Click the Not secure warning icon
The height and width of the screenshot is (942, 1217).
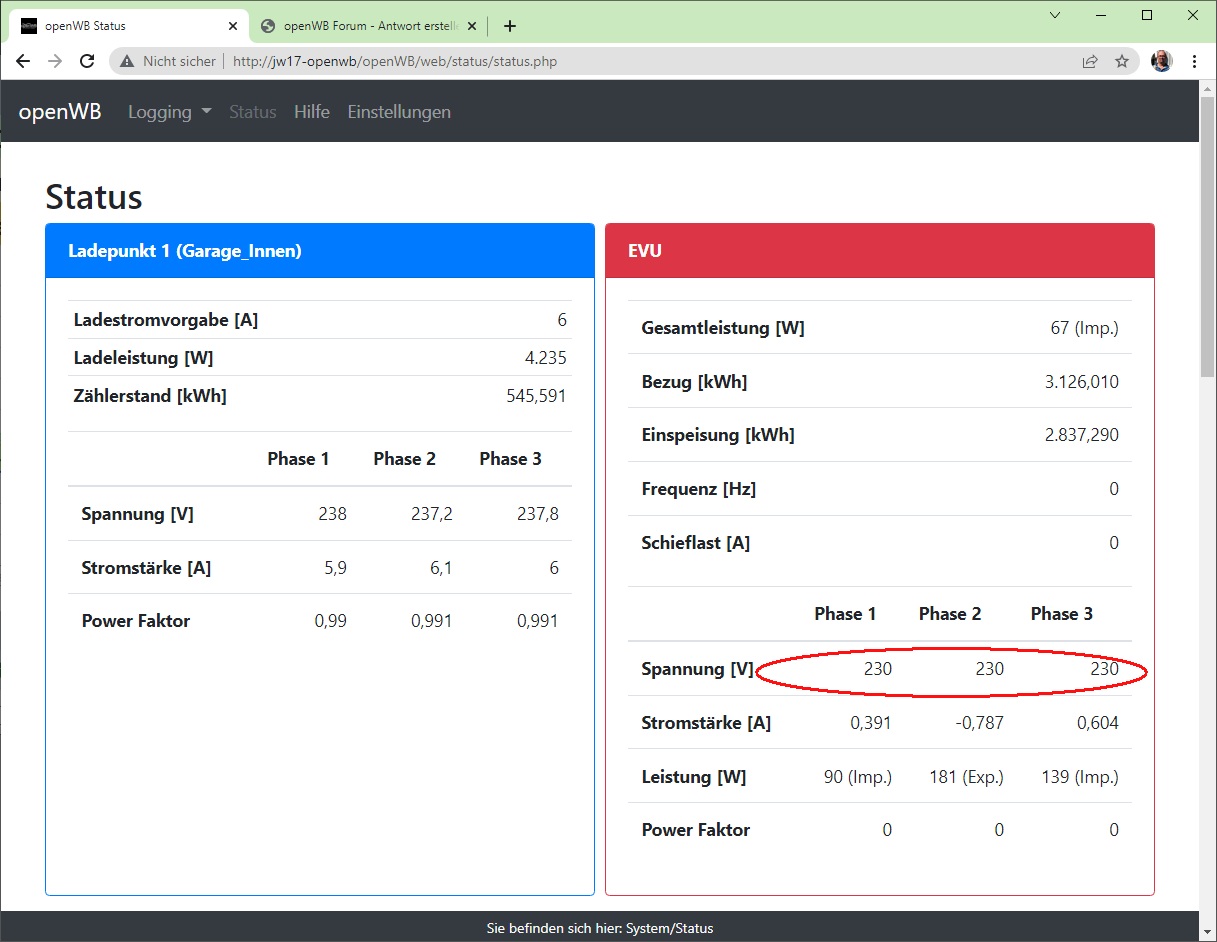(127, 61)
